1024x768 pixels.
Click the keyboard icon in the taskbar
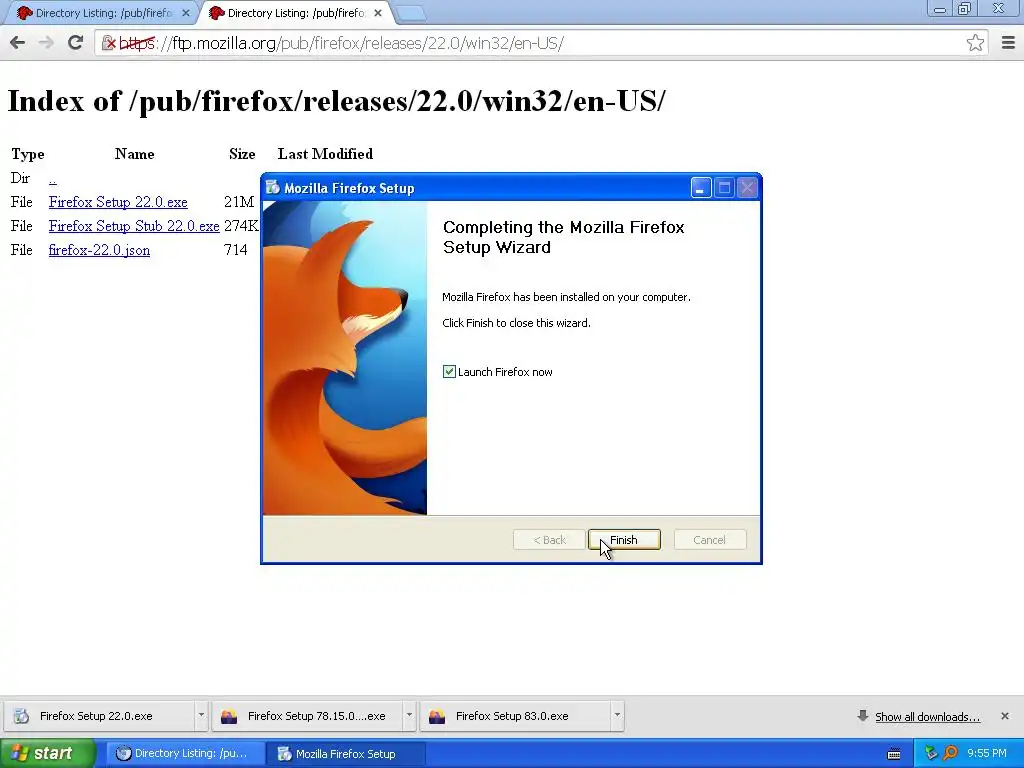pos(894,754)
